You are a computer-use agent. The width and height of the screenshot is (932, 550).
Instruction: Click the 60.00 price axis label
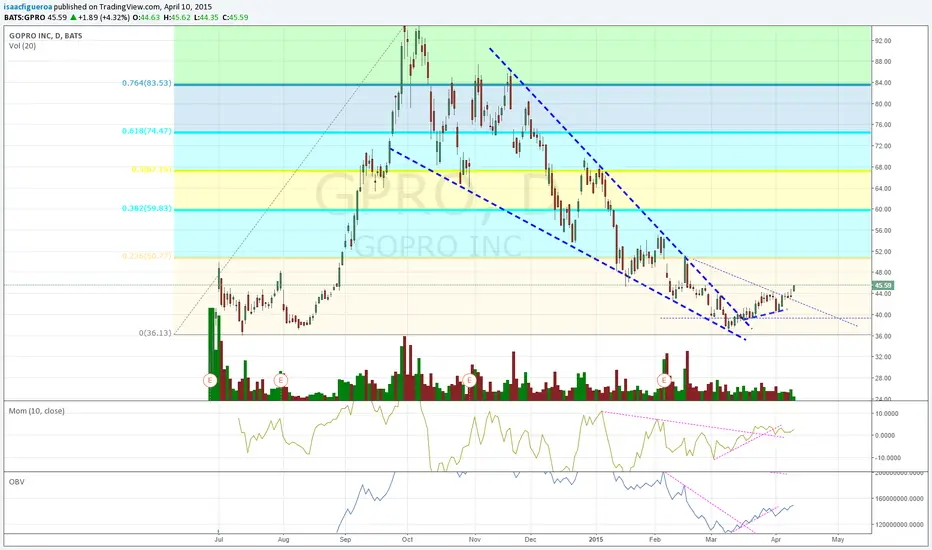(883, 209)
